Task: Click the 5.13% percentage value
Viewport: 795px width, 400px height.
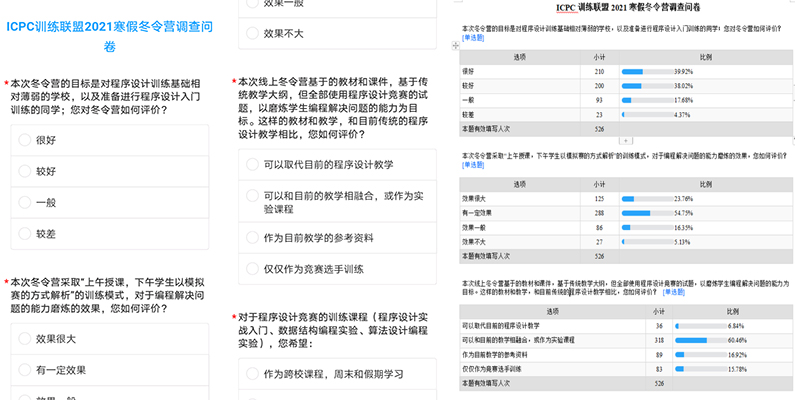Action: 682,242
